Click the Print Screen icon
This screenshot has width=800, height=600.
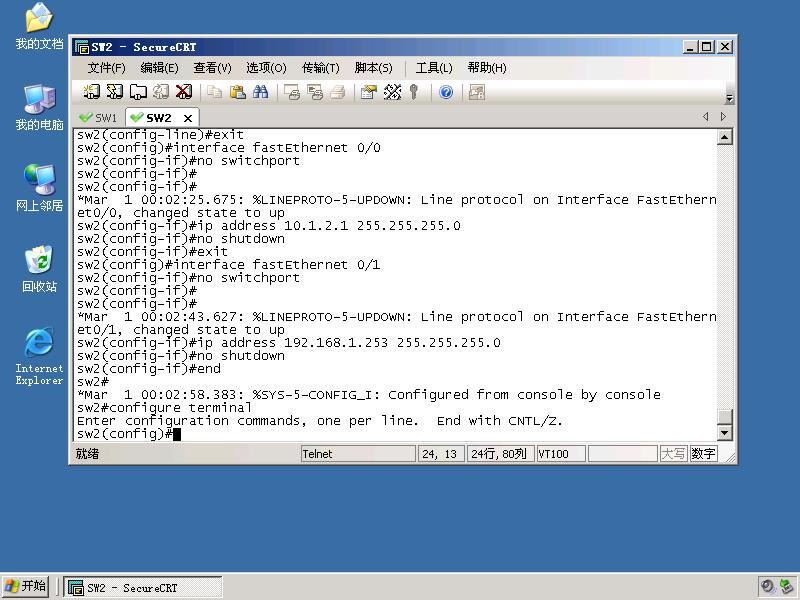pos(292,92)
